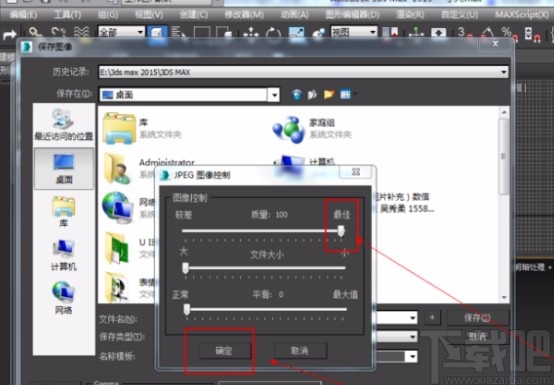Image resolution: width=554 pixels, height=385 pixels.
Task: Open the 动画(A) menu
Action: (x=295, y=15)
